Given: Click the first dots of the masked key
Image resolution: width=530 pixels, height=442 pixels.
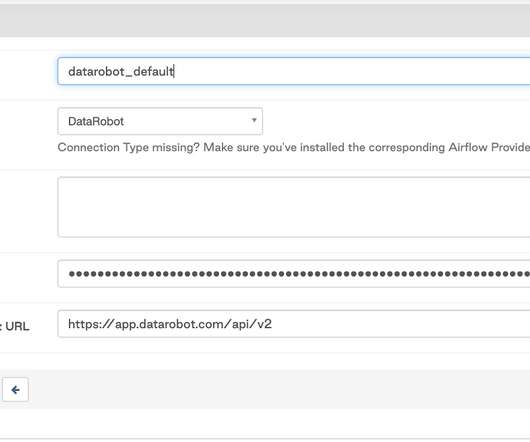Looking at the screenshot, I should pos(78,274).
